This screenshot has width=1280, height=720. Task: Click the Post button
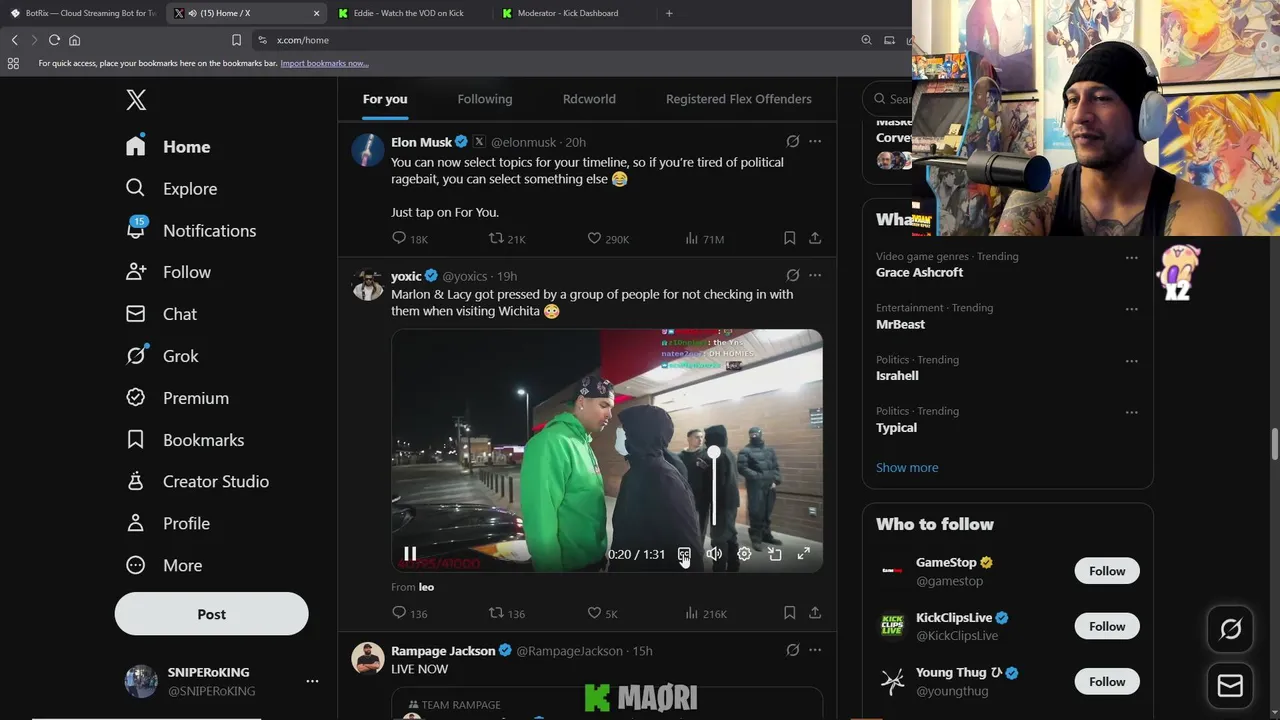[x=211, y=614]
